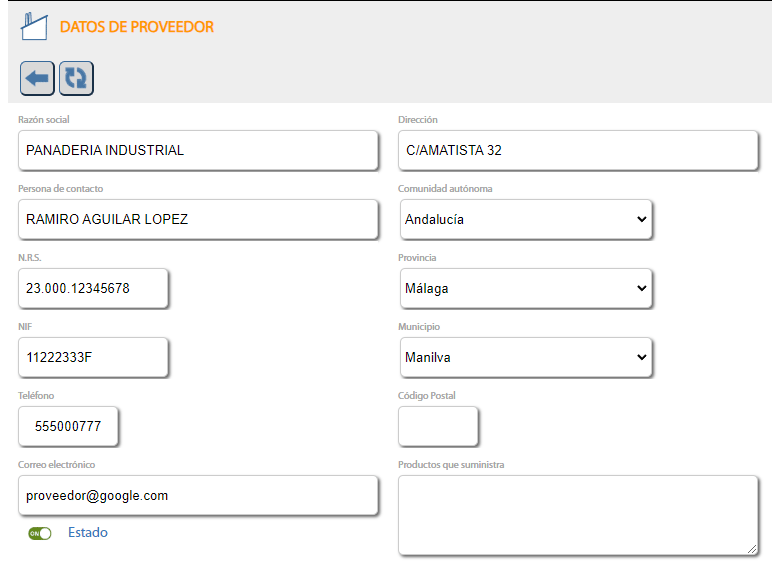Open the Provincia dropdown showing Málaga
The image size is (772, 580).
(x=526, y=289)
